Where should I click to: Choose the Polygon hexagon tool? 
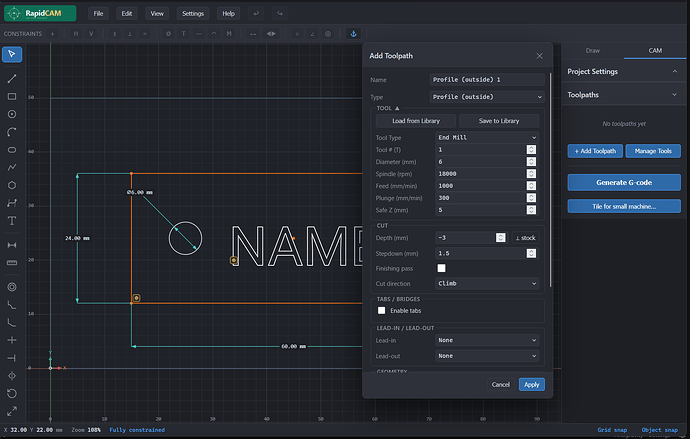pos(12,185)
